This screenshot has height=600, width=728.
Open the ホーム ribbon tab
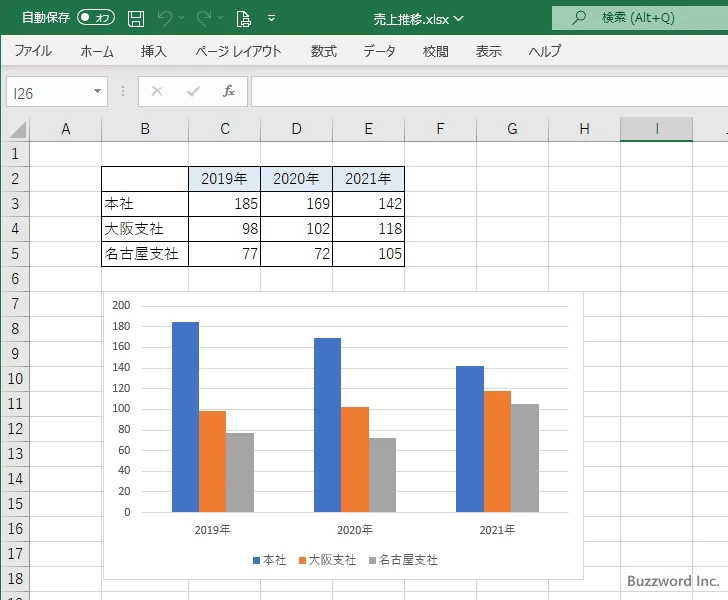pos(97,51)
